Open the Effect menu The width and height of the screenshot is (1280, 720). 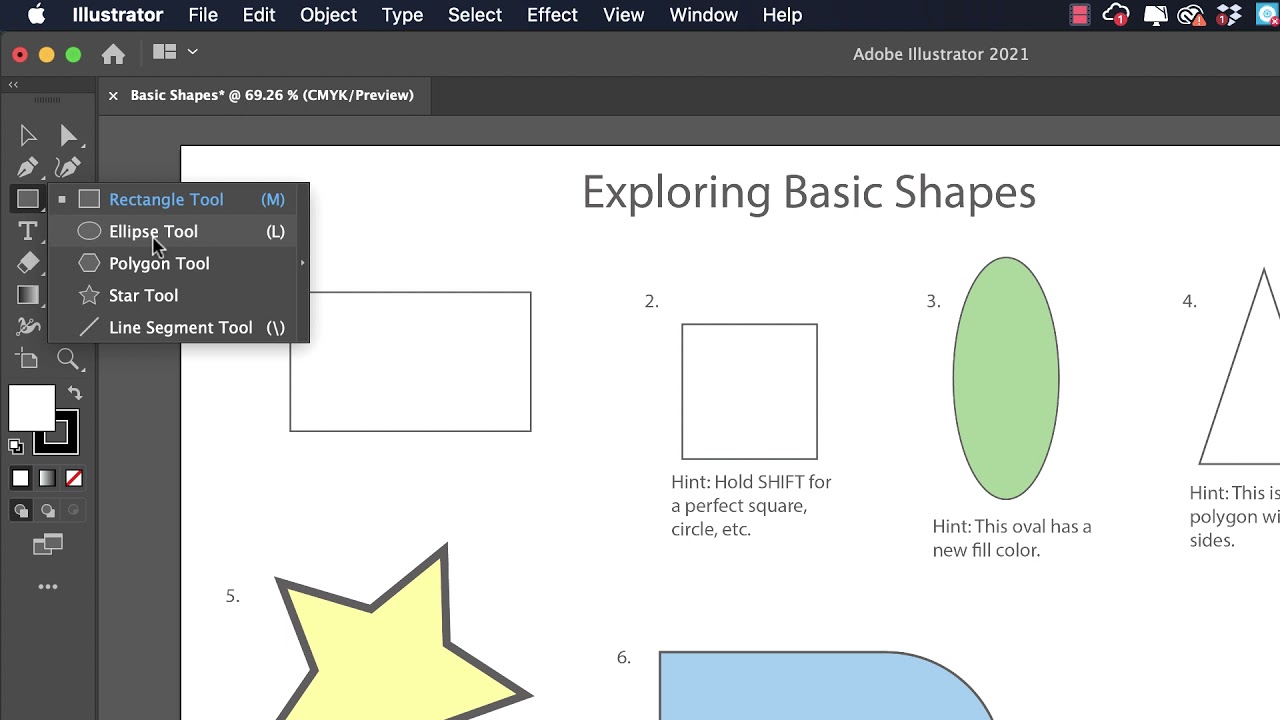552,15
